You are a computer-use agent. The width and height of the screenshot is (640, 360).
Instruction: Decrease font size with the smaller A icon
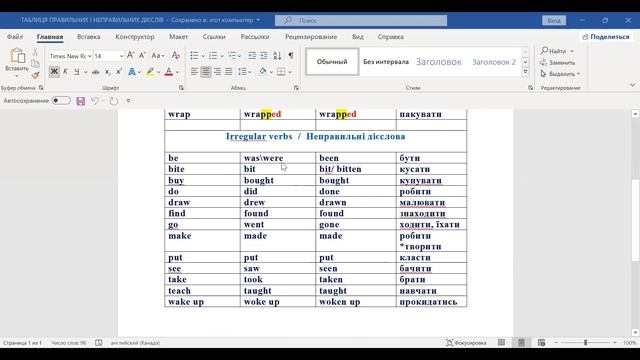[142, 56]
